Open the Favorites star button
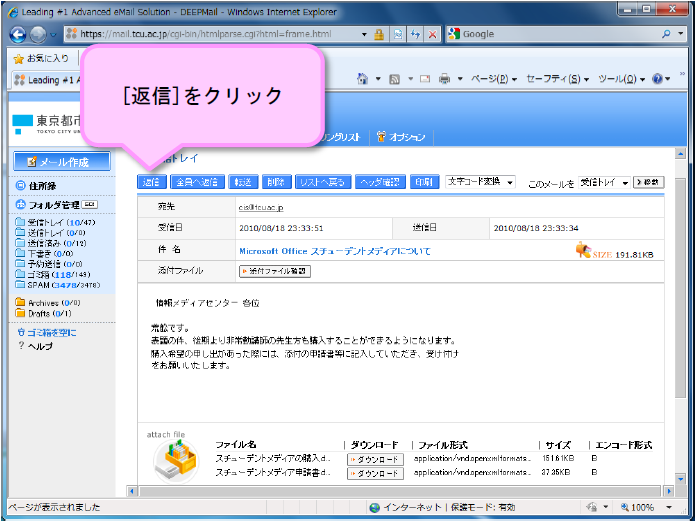Viewport: 696px width, 521px height. tap(41, 58)
